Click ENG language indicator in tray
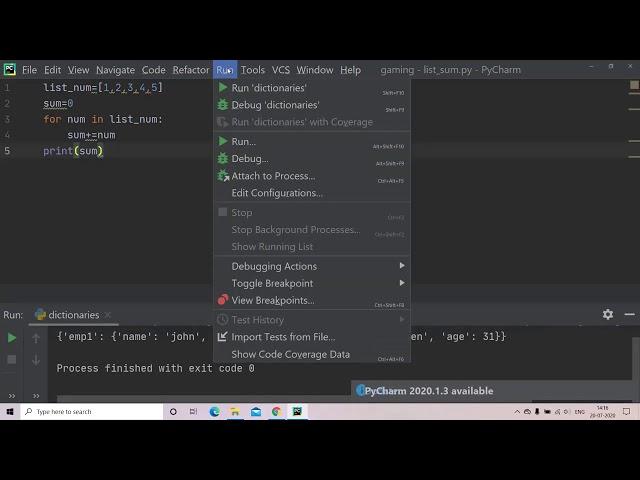640x480 pixels. coord(580,412)
